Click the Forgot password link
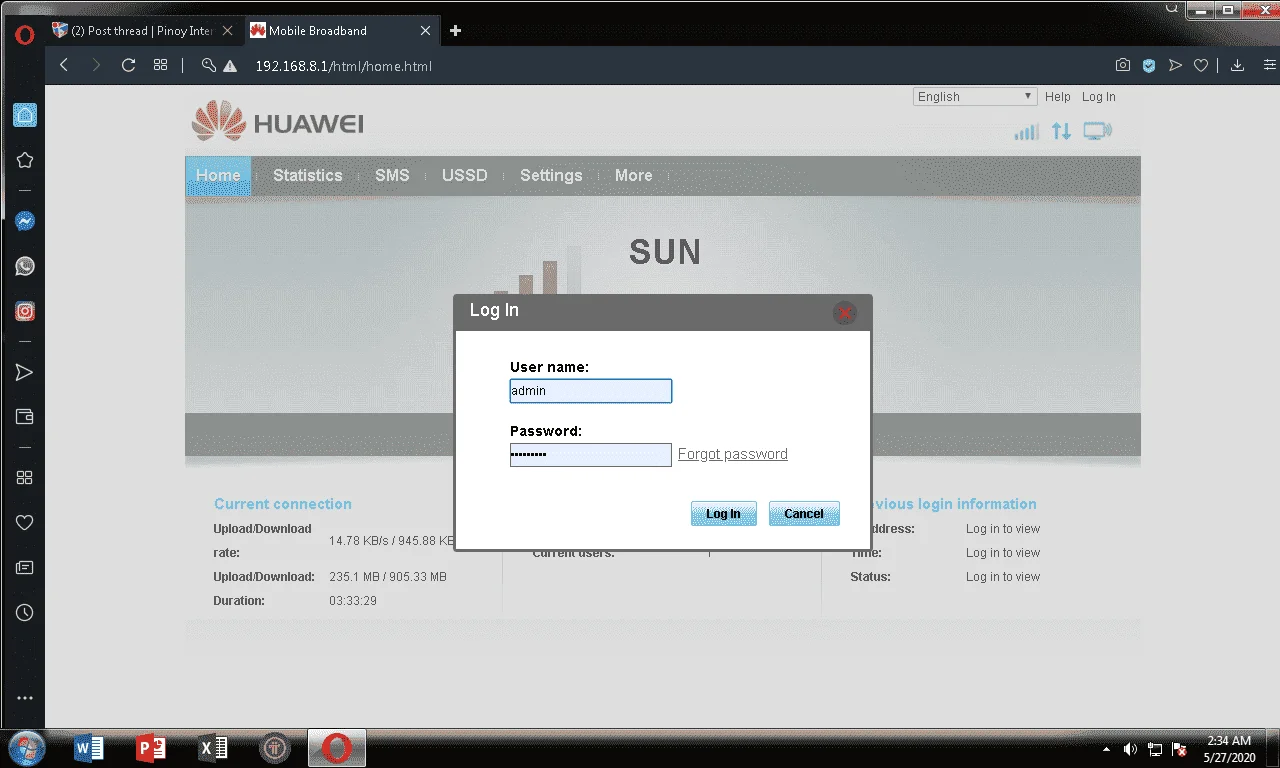 pos(733,454)
